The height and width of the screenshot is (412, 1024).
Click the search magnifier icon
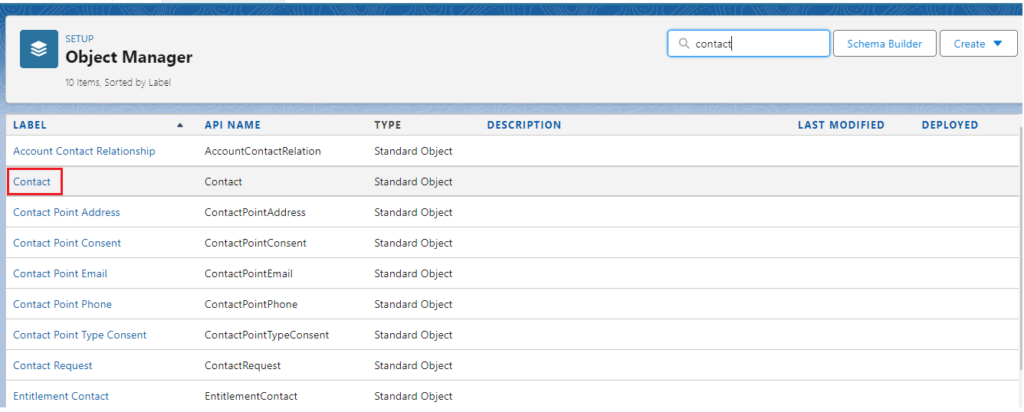pos(683,44)
